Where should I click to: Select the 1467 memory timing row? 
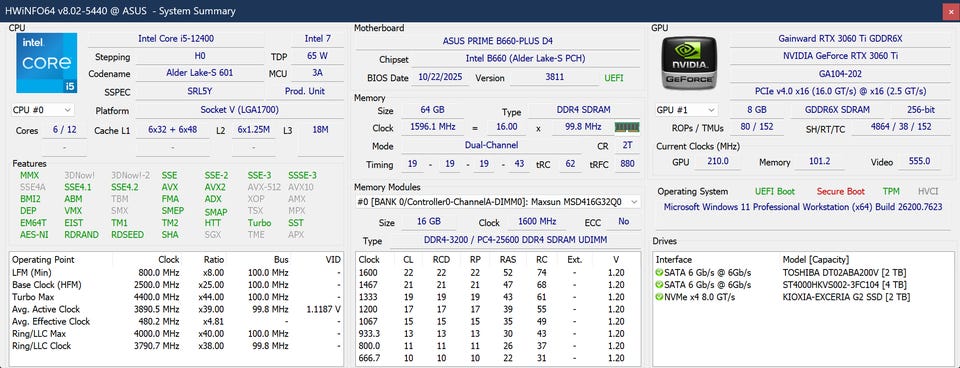click(498, 285)
